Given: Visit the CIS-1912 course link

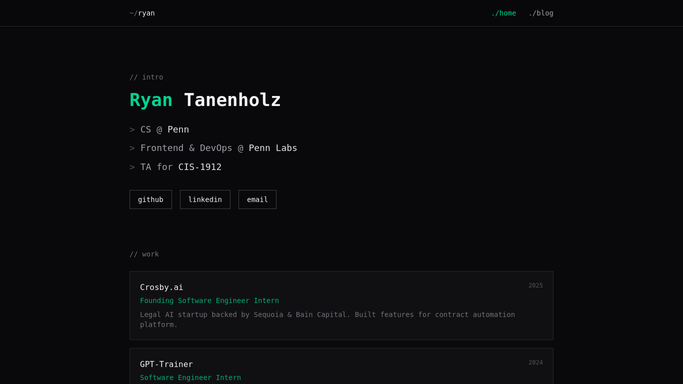Looking at the screenshot, I should (x=199, y=167).
